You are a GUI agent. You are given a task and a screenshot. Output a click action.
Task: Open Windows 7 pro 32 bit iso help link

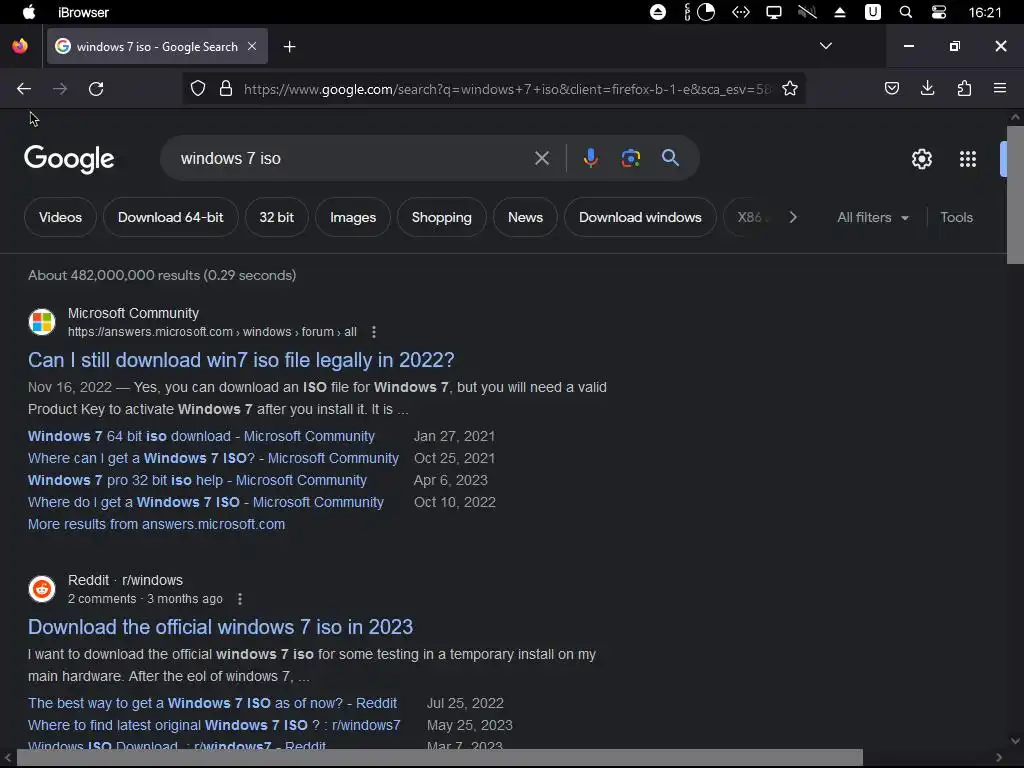coord(197,480)
